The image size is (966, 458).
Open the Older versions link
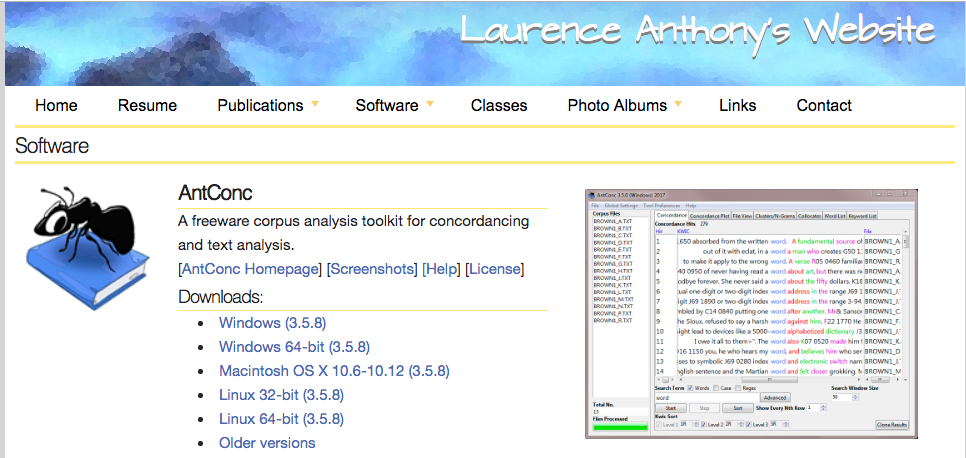point(267,443)
